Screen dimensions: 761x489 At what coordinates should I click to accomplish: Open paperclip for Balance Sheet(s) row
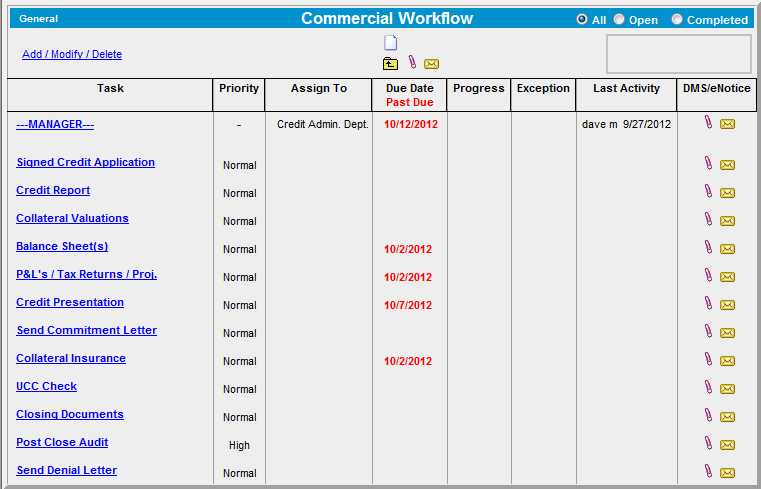pyautogui.click(x=709, y=247)
